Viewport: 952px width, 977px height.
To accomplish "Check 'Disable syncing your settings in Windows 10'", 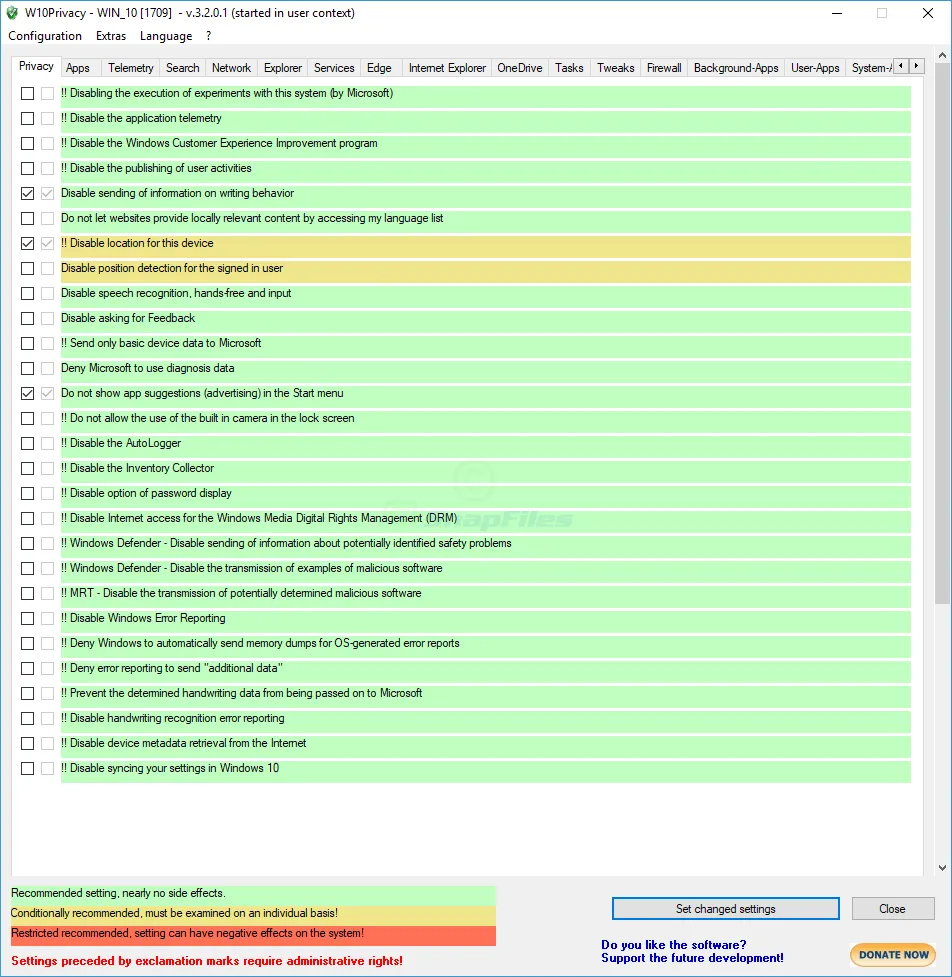I will [27, 768].
